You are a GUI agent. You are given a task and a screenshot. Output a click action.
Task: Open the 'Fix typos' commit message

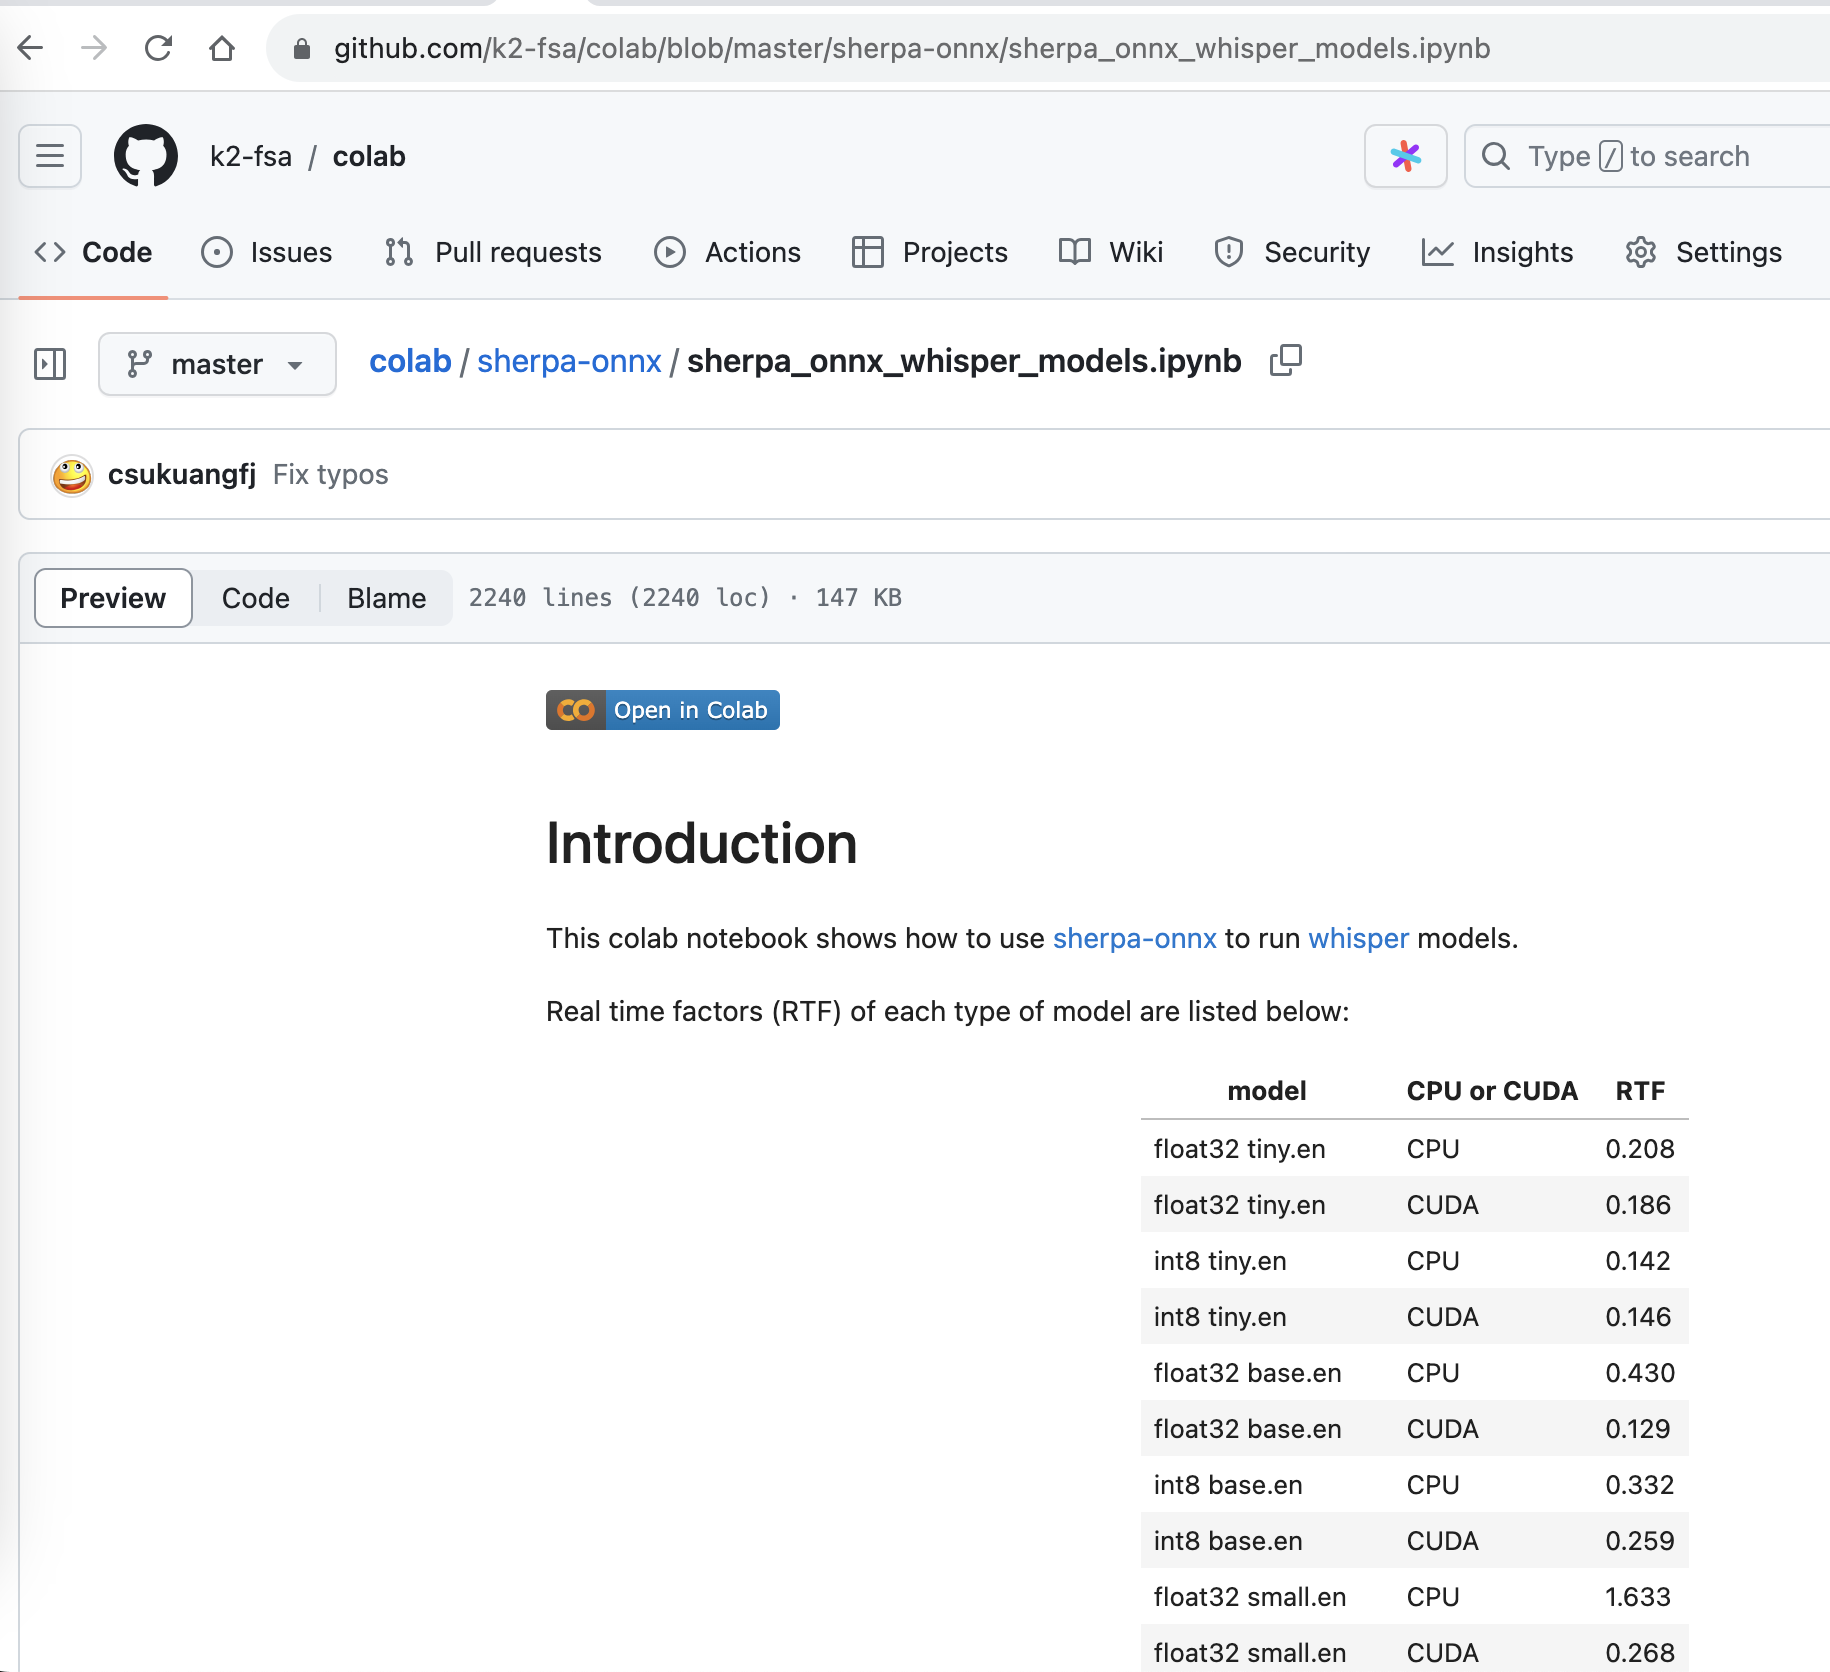coord(331,474)
